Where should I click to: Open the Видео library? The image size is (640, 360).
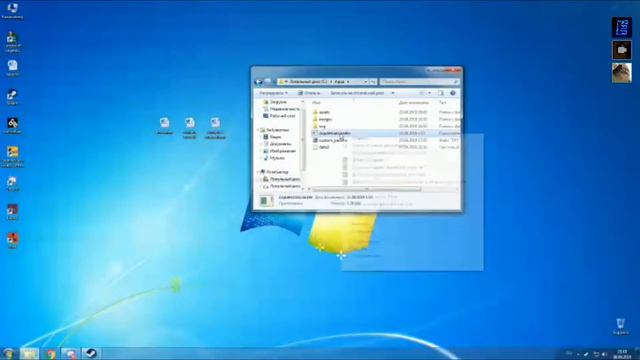coord(273,137)
